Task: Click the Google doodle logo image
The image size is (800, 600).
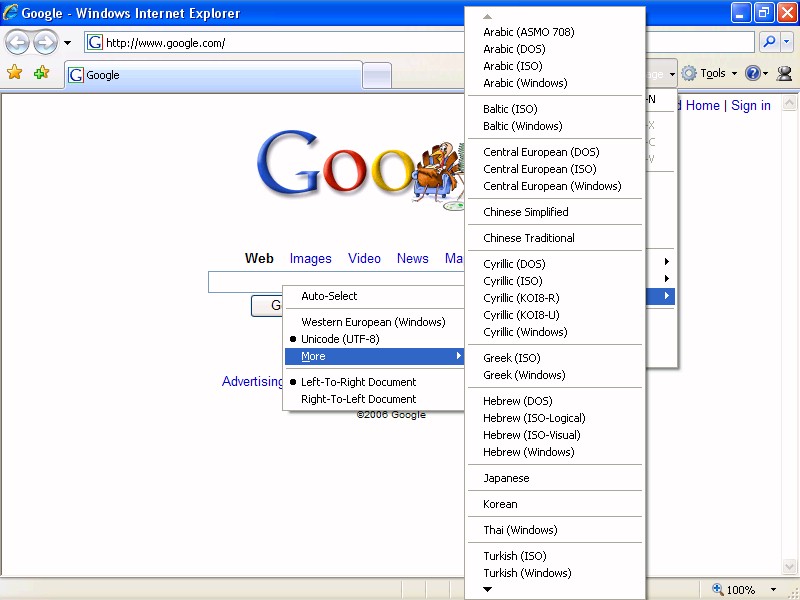Action: pos(360,168)
